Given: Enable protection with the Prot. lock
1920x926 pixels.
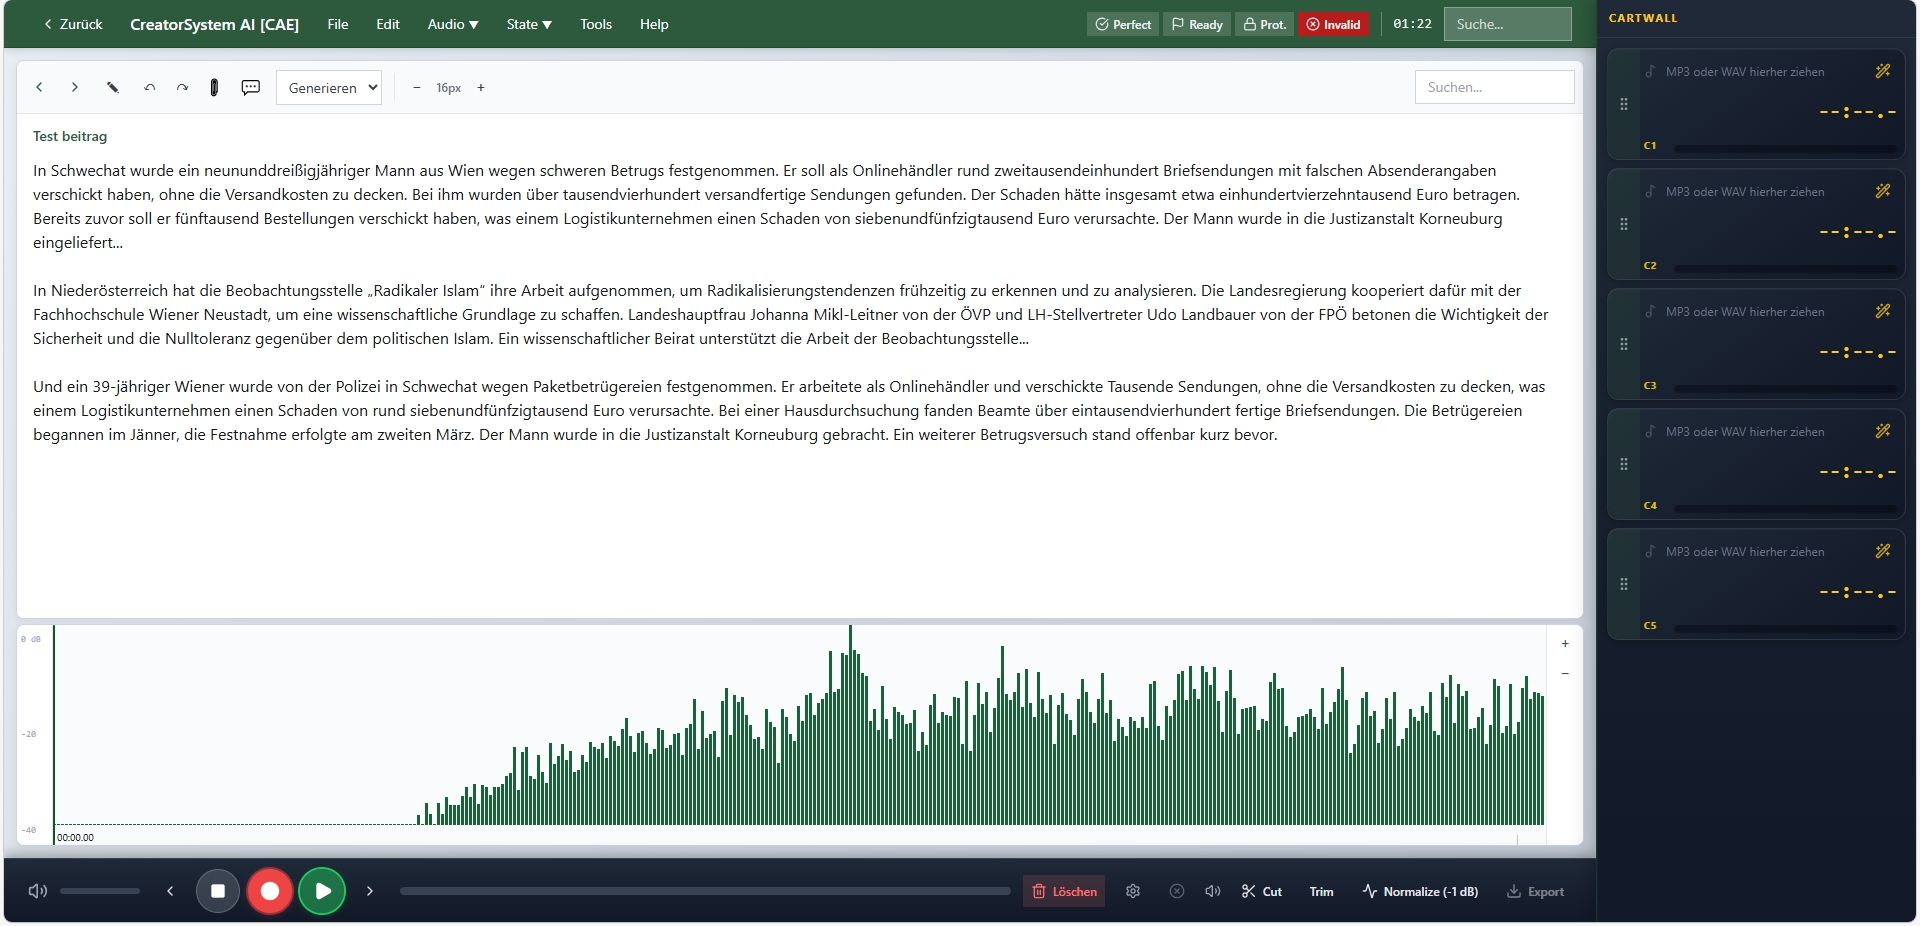Looking at the screenshot, I should pyautogui.click(x=1264, y=24).
